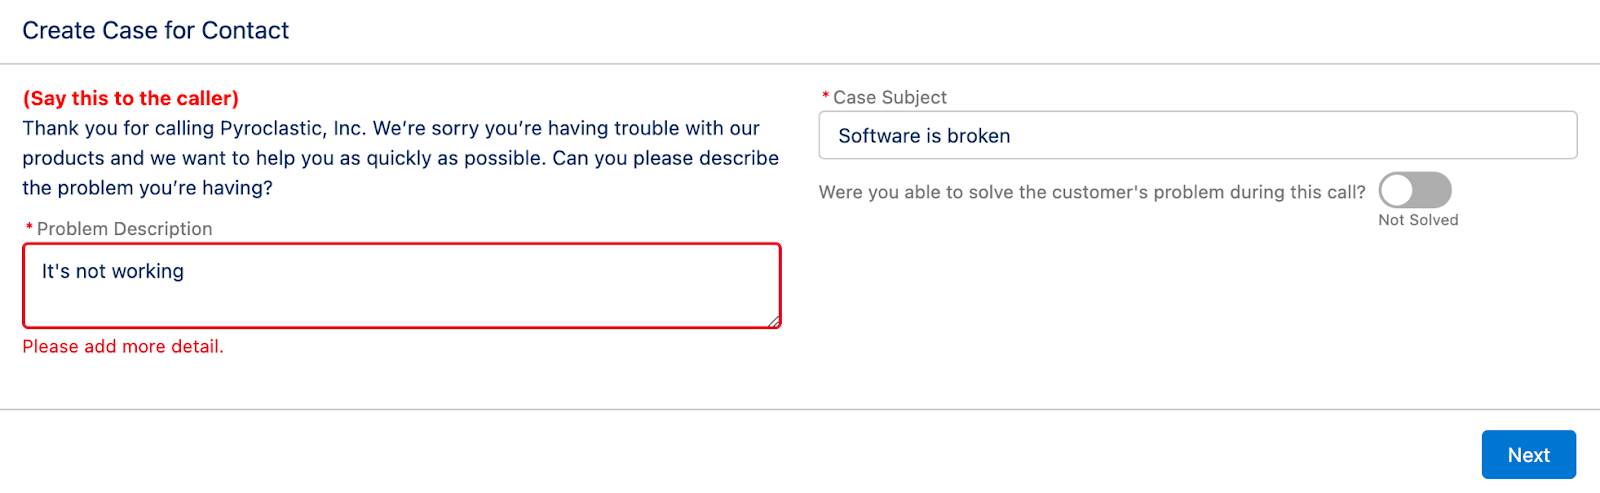
Task: Click 'Can you please describe' in the script
Action: tap(666, 158)
